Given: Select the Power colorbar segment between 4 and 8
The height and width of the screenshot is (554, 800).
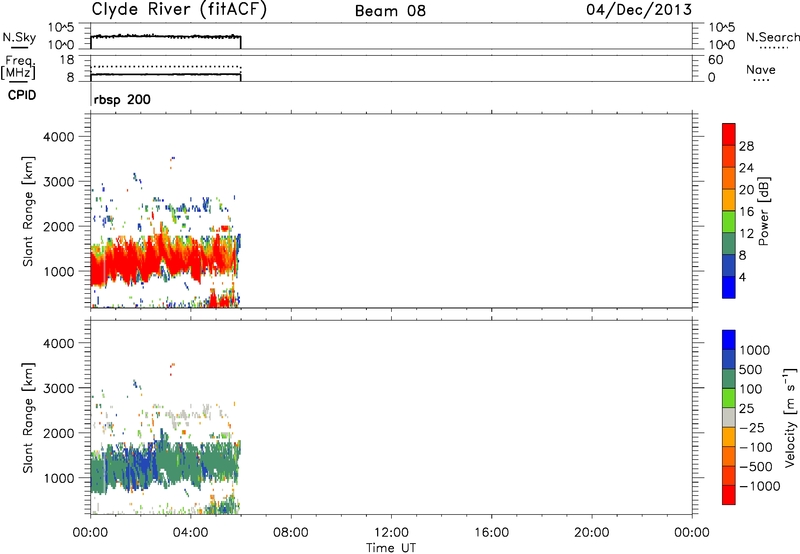Looking at the screenshot, I should click(729, 266).
